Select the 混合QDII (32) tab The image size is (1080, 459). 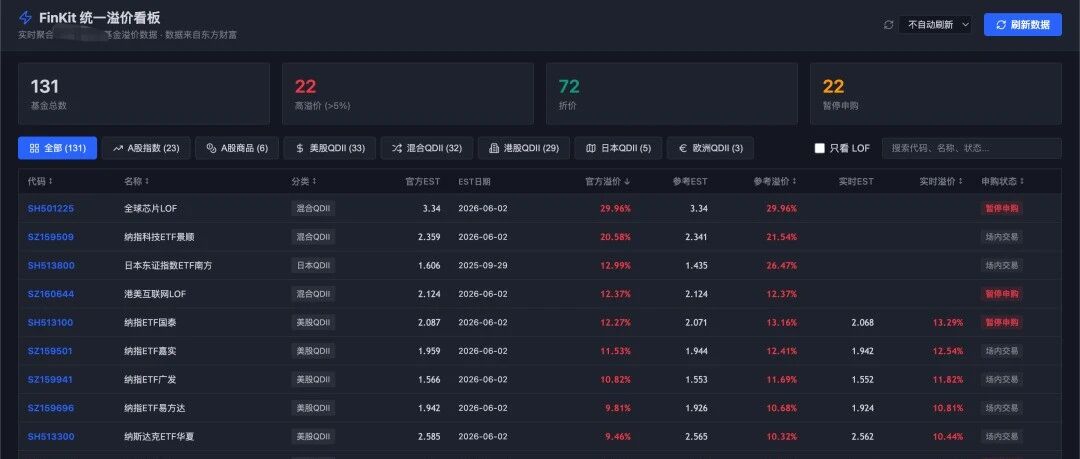(x=427, y=148)
